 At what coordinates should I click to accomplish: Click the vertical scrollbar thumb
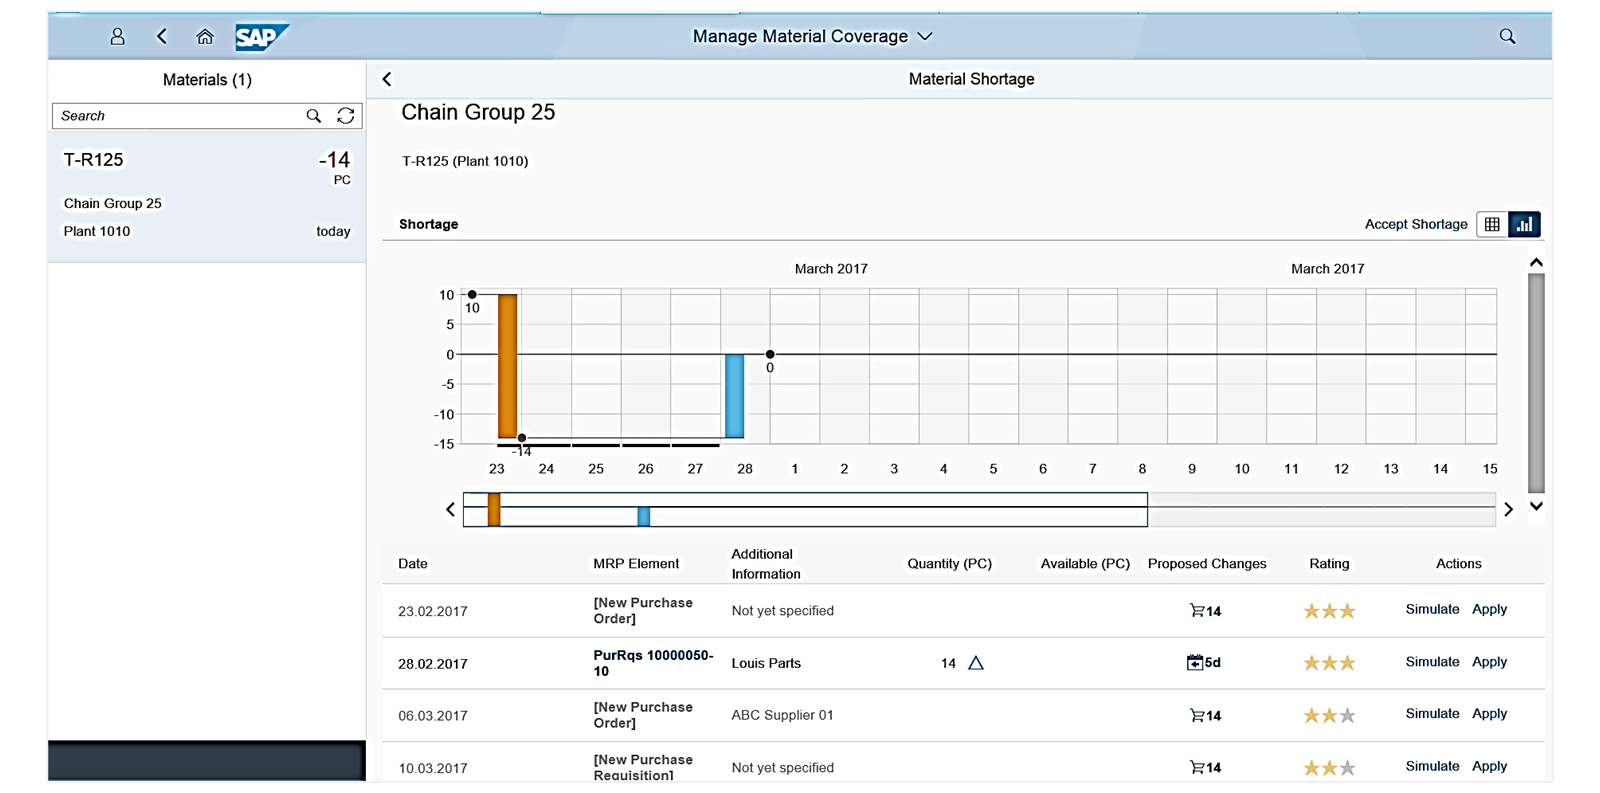(x=1536, y=383)
